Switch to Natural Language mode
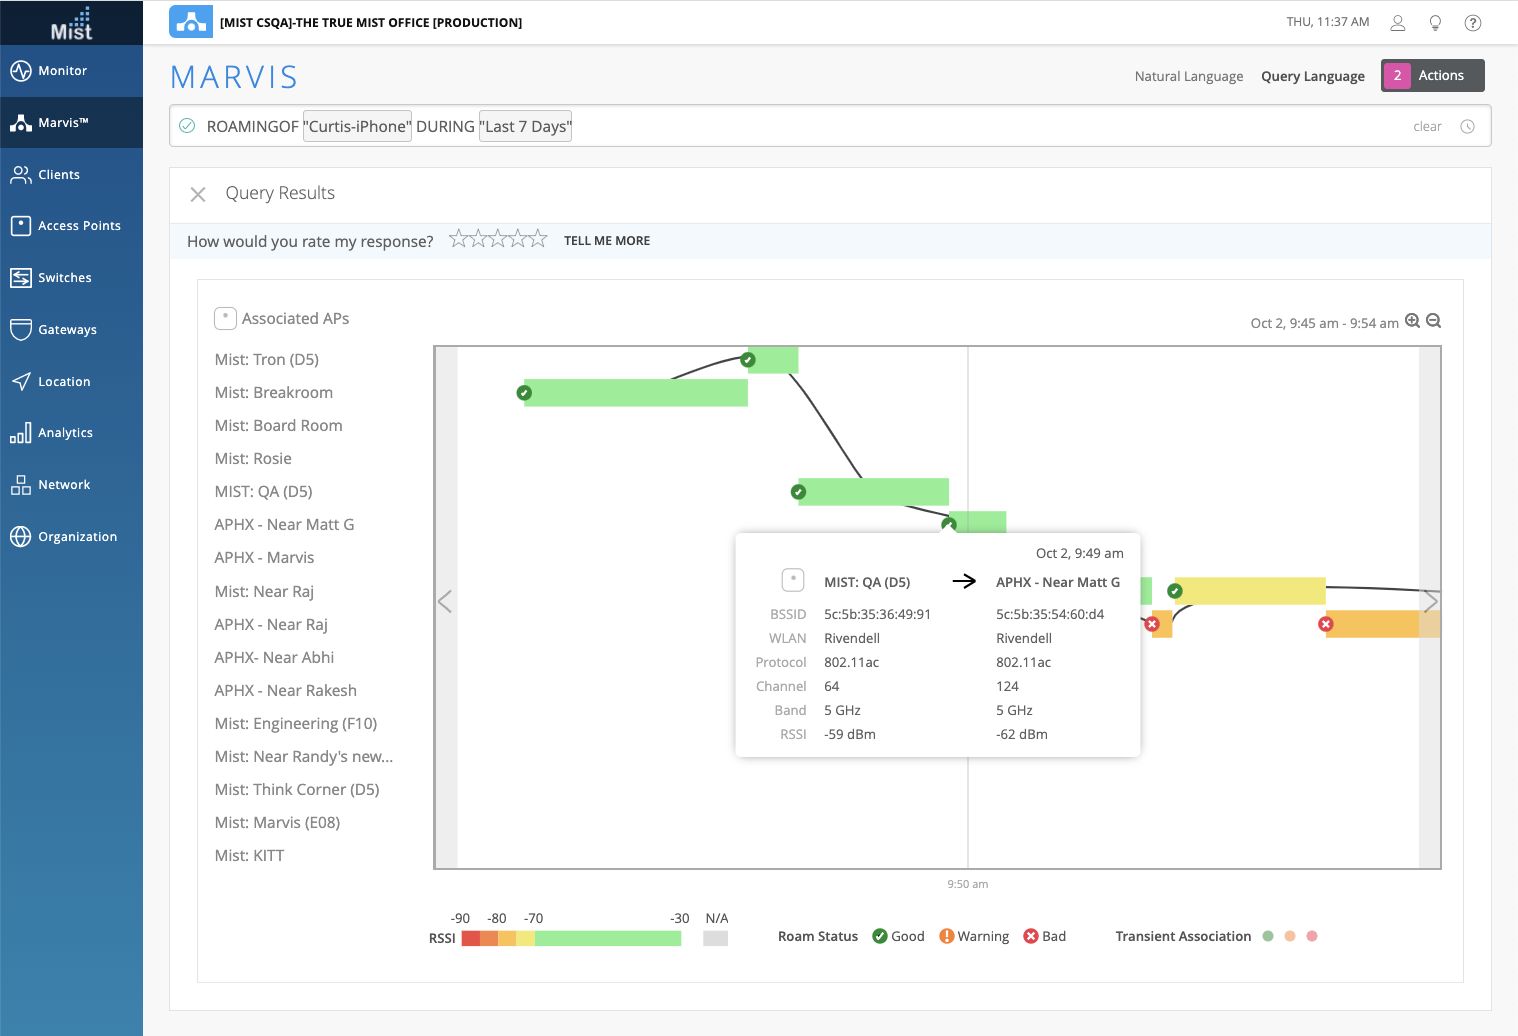 (1188, 76)
